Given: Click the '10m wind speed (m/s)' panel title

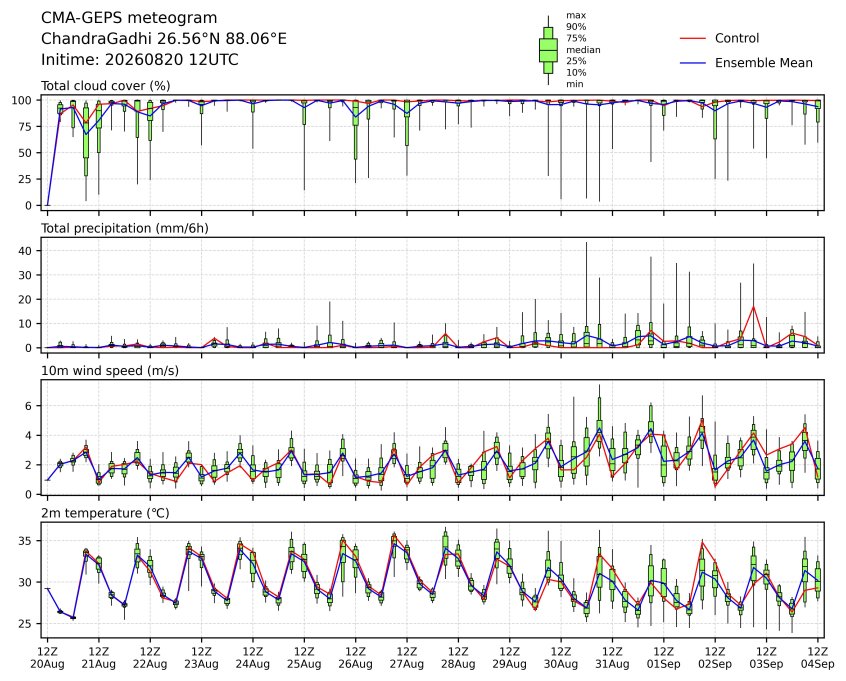Looking at the screenshot, I should 110,371.
